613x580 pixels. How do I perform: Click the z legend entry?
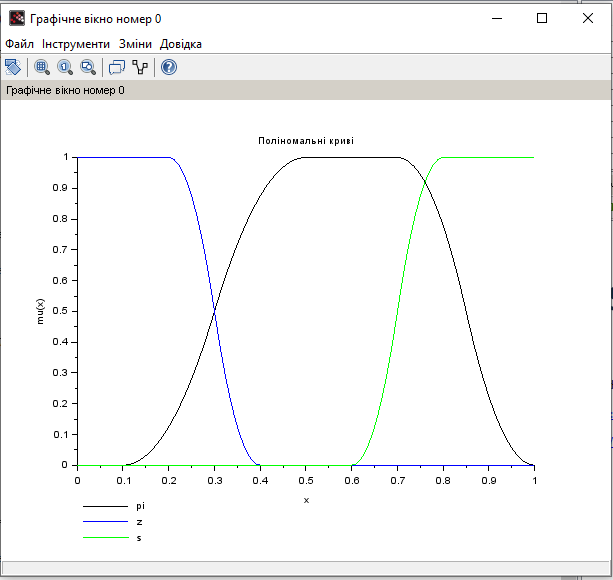point(139,522)
